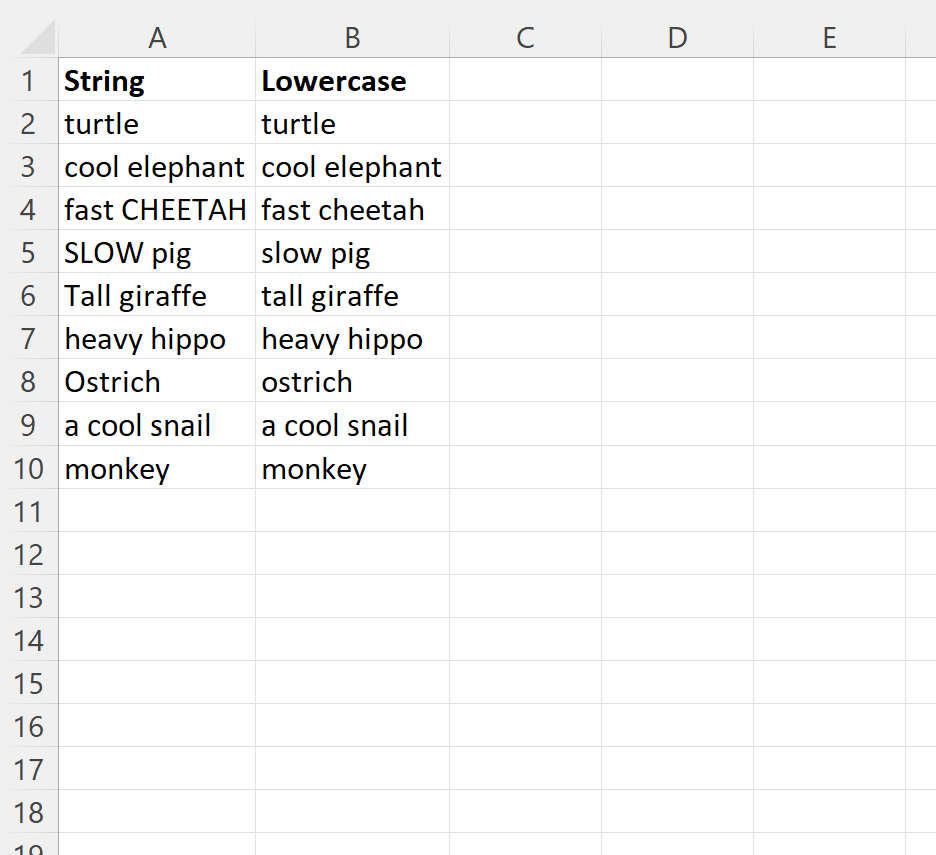
Task: Select the 'a cool snail' cell in column B
Action: [x=352, y=425]
